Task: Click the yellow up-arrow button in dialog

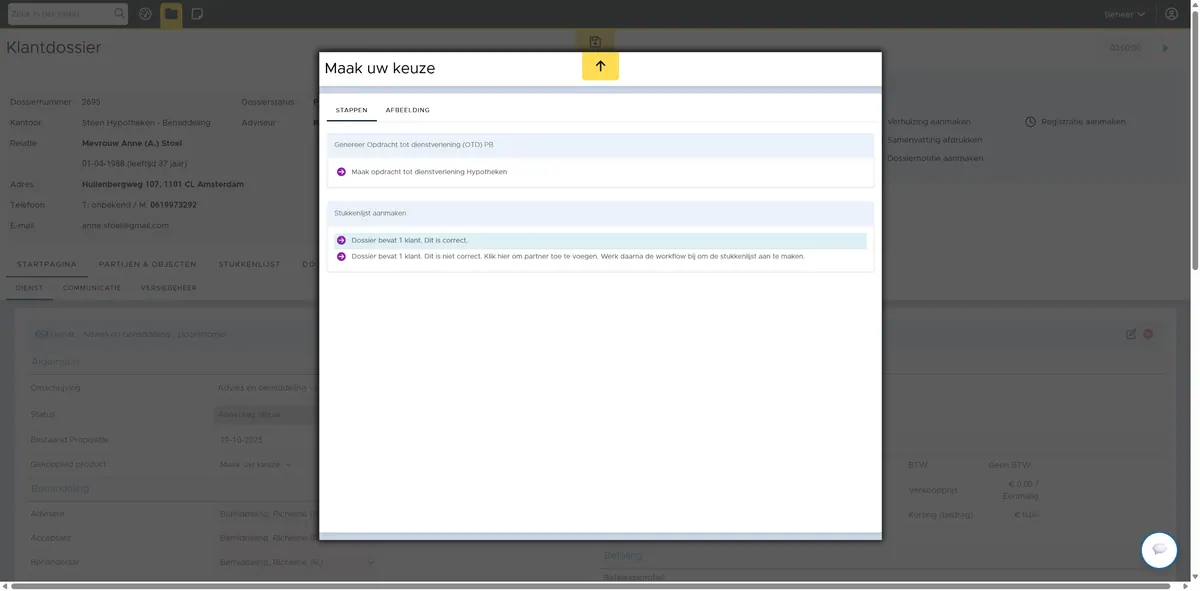Action: [600, 66]
